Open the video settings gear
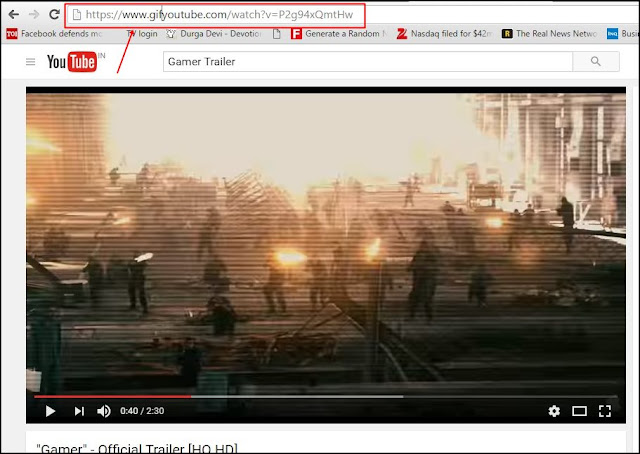Screen dimensions: 640x454 (x=554, y=411)
